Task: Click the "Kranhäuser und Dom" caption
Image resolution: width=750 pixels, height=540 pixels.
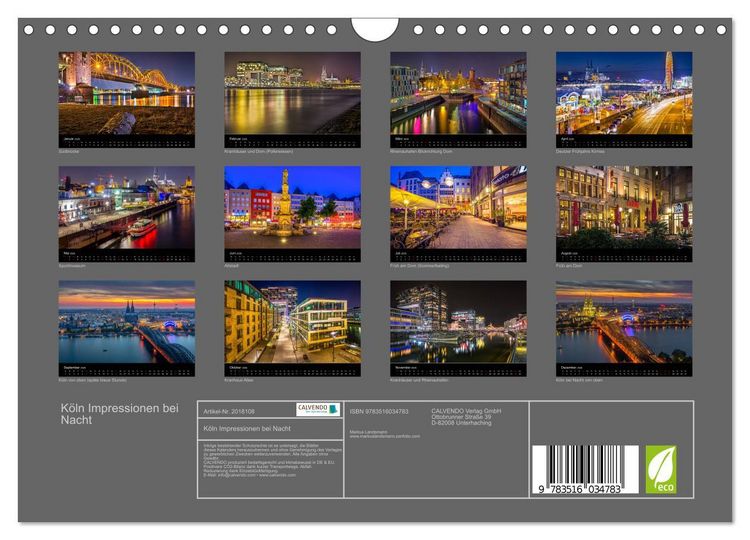Action: click(x=259, y=151)
